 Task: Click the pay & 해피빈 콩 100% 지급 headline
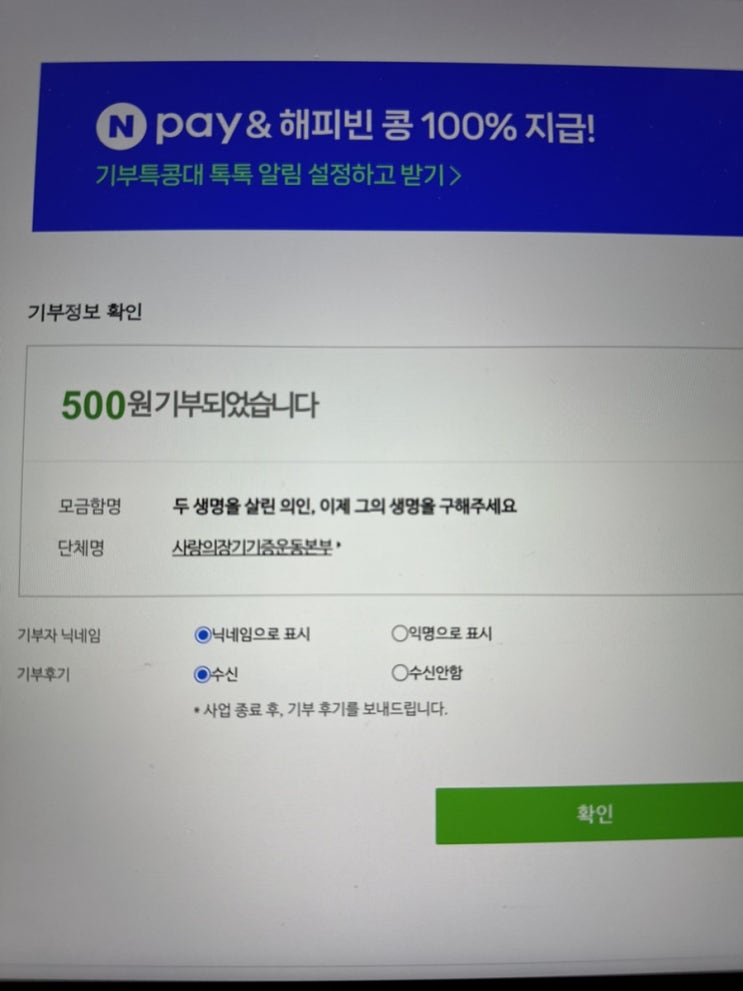(x=375, y=126)
